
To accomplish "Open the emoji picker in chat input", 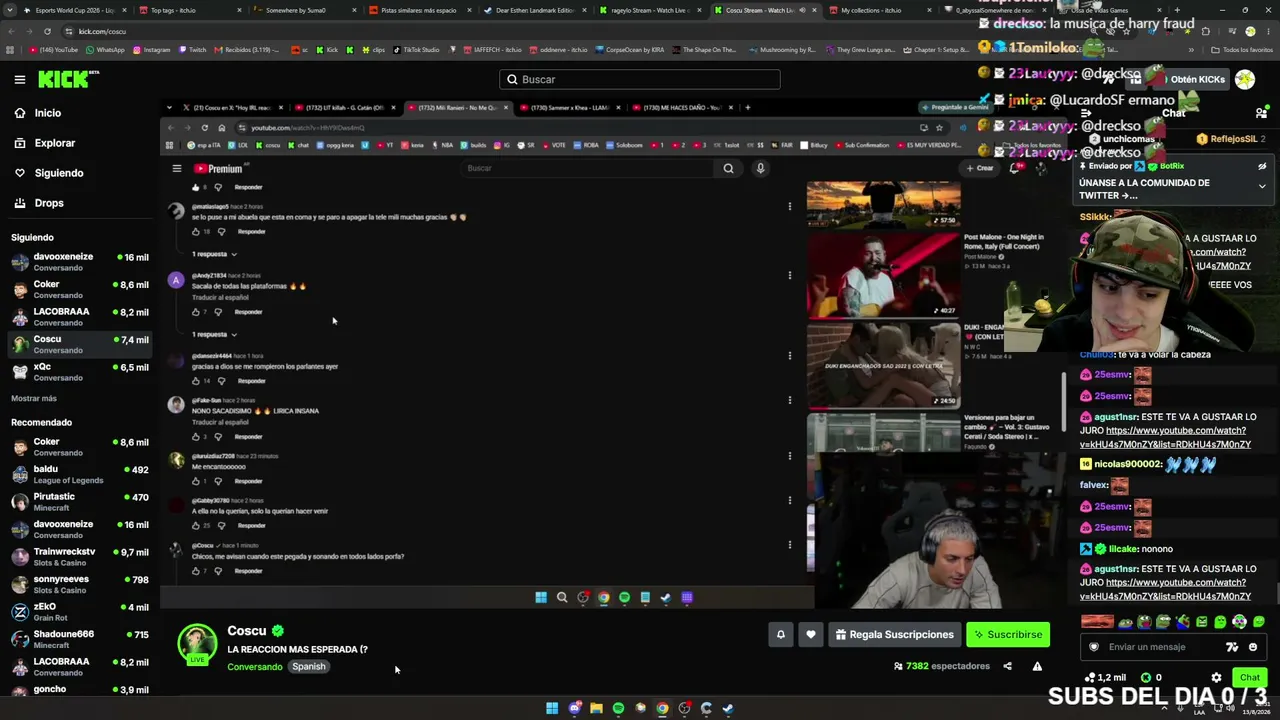I will click(x=1252, y=647).
